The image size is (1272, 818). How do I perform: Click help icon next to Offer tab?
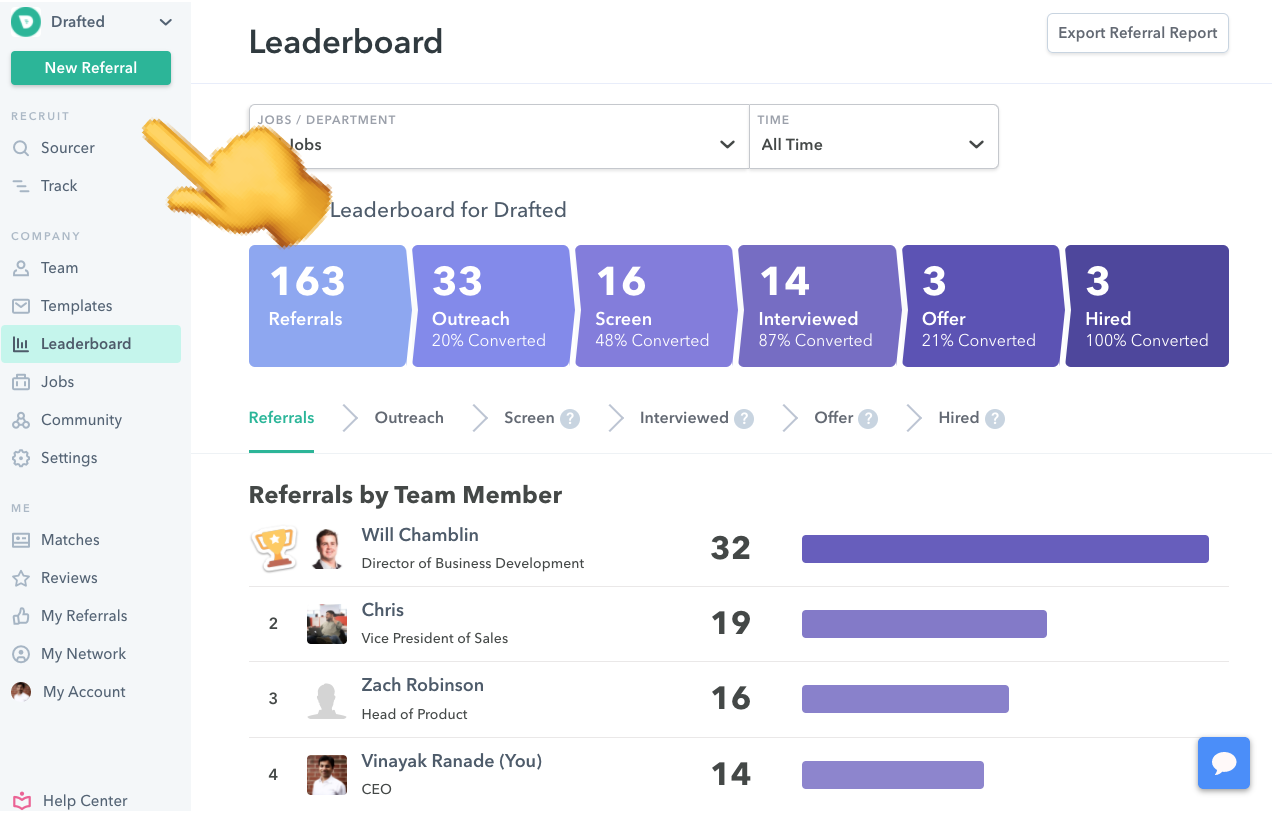[x=868, y=419]
